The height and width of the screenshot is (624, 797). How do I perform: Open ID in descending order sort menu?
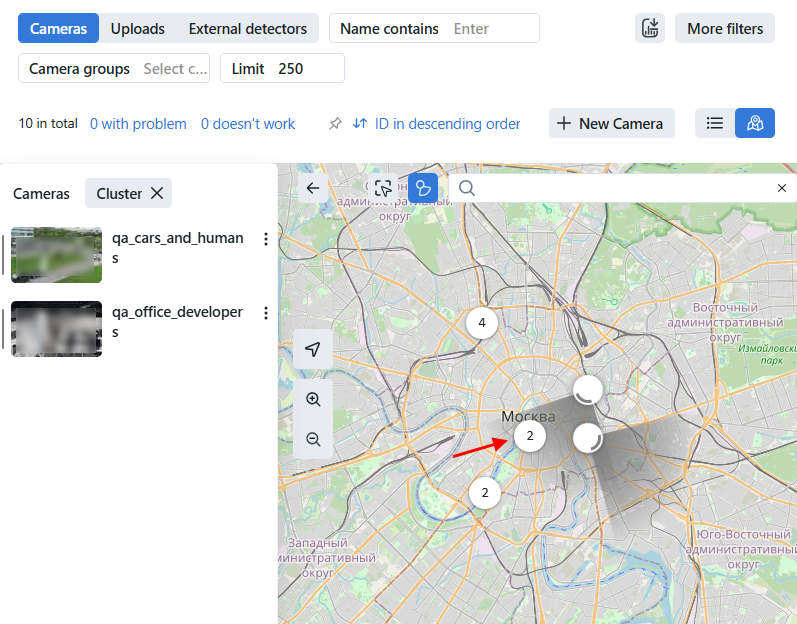tap(437, 124)
